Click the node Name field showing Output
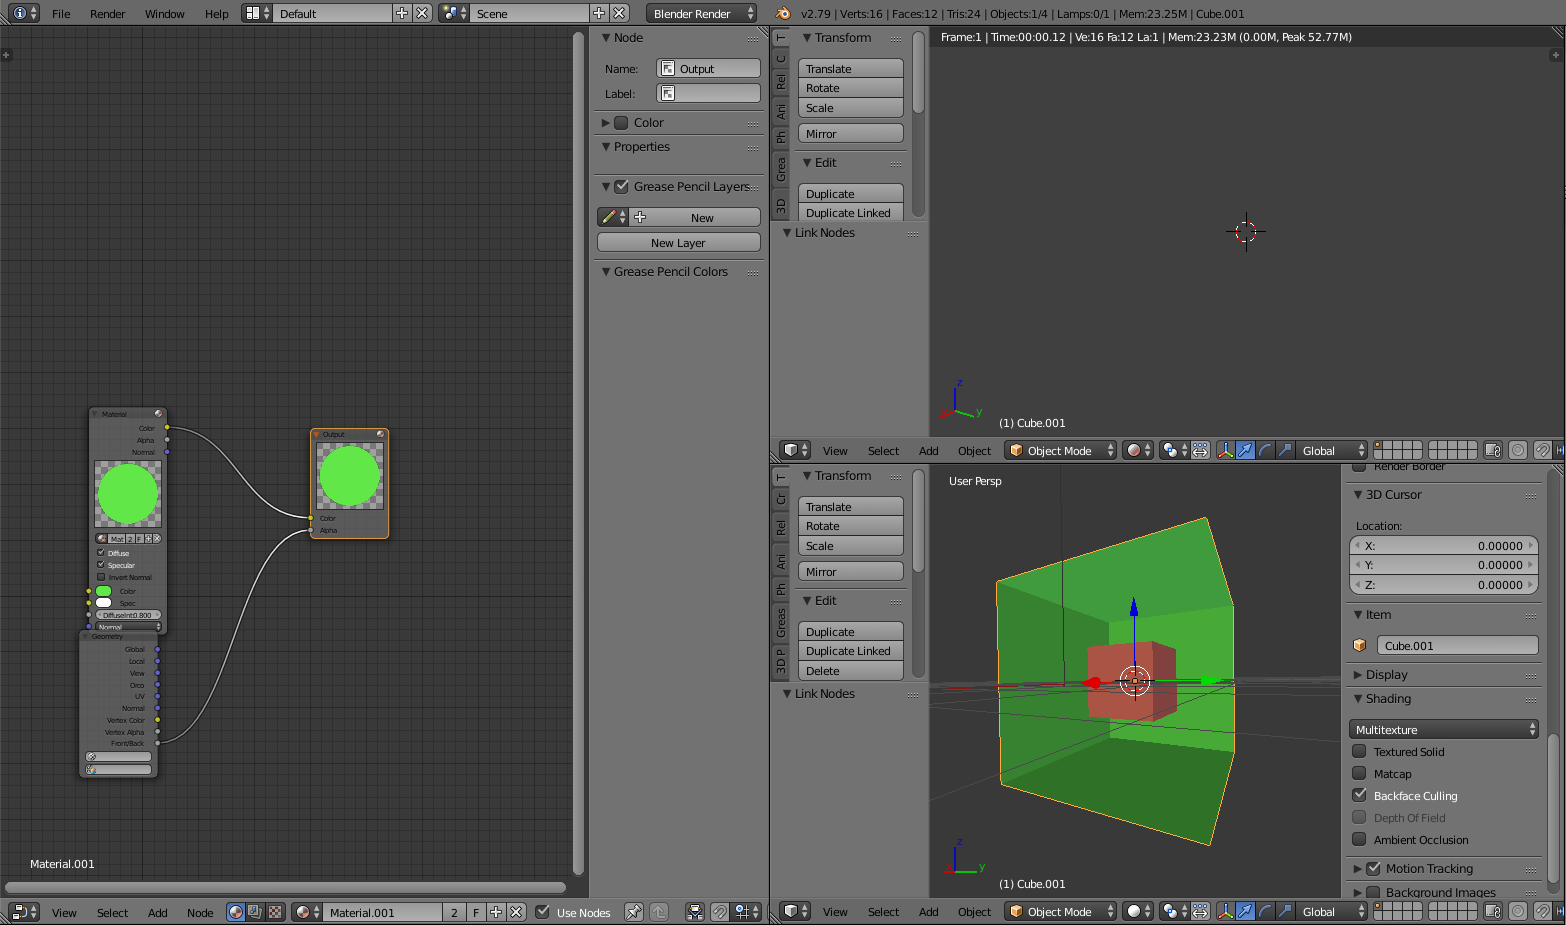This screenshot has width=1566, height=925. pos(708,69)
